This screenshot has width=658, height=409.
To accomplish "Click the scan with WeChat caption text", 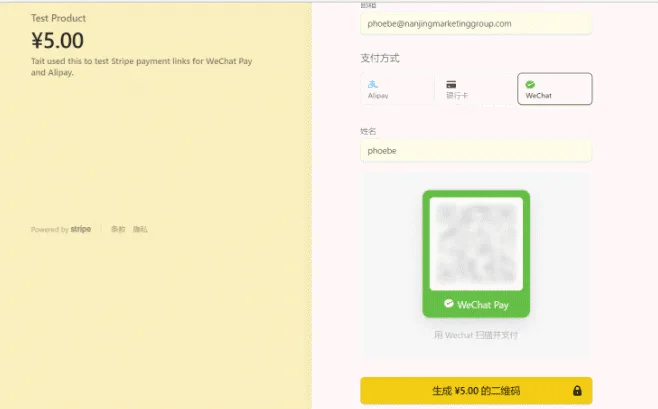I will (x=476, y=335).
